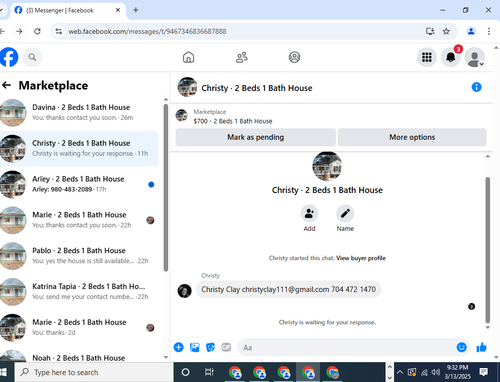This screenshot has width=500, height=382.
Task: Click the Name pencil edit icon
Action: [345, 213]
